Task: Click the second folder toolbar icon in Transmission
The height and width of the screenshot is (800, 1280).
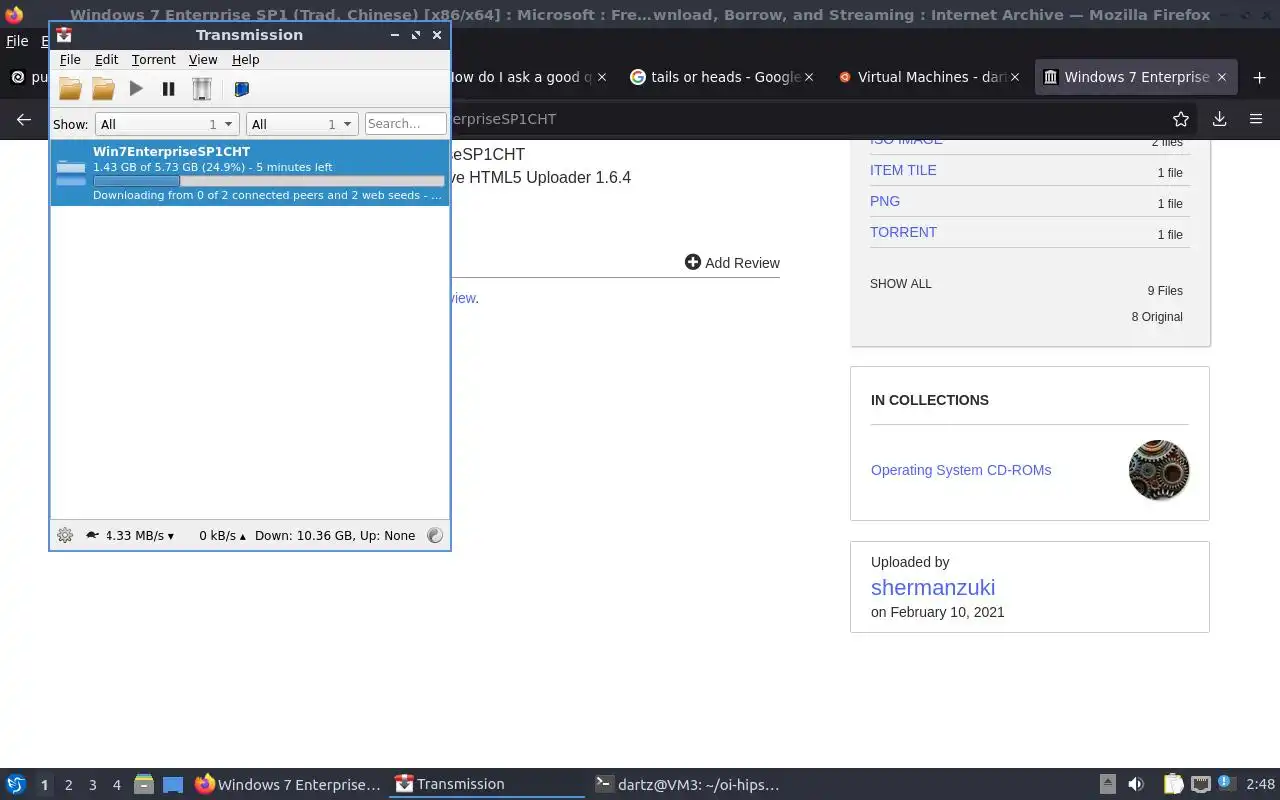Action: [x=103, y=89]
